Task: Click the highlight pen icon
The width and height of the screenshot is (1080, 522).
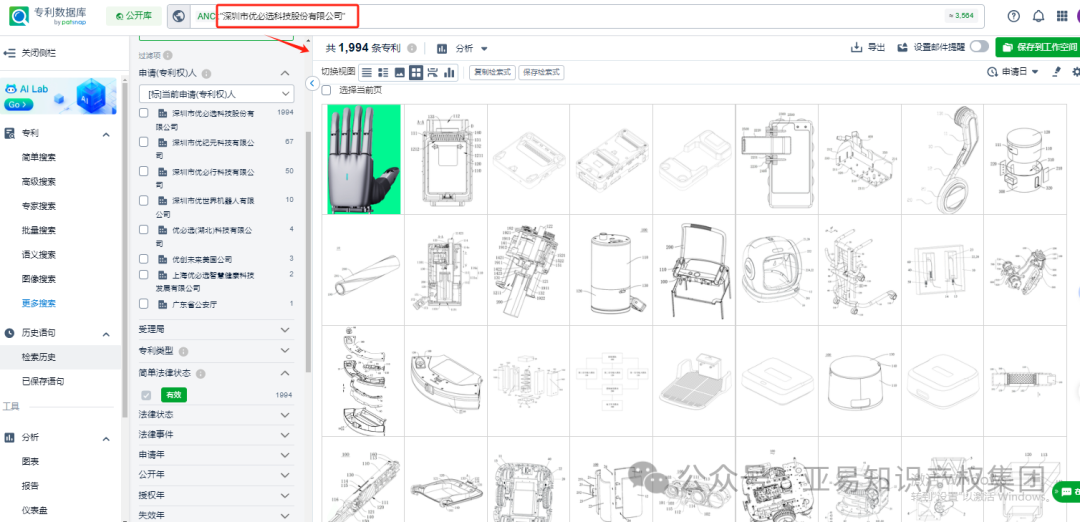Action: tap(1058, 72)
